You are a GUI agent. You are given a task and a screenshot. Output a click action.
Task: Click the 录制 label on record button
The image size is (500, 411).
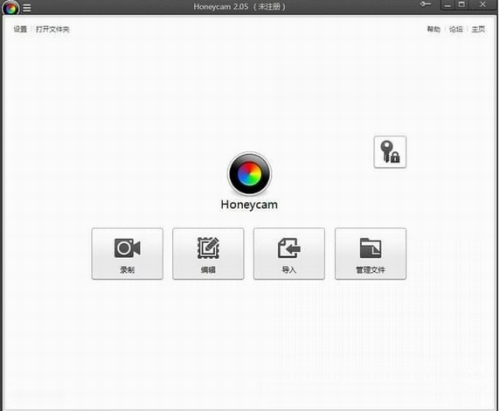tap(127, 270)
